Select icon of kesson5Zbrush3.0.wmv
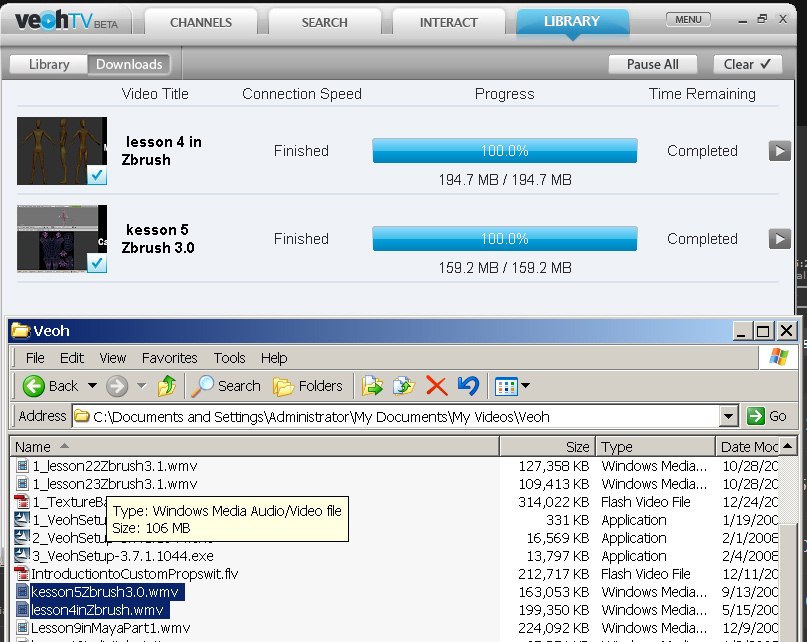The image size is (807, 642). tap(22, 592)
